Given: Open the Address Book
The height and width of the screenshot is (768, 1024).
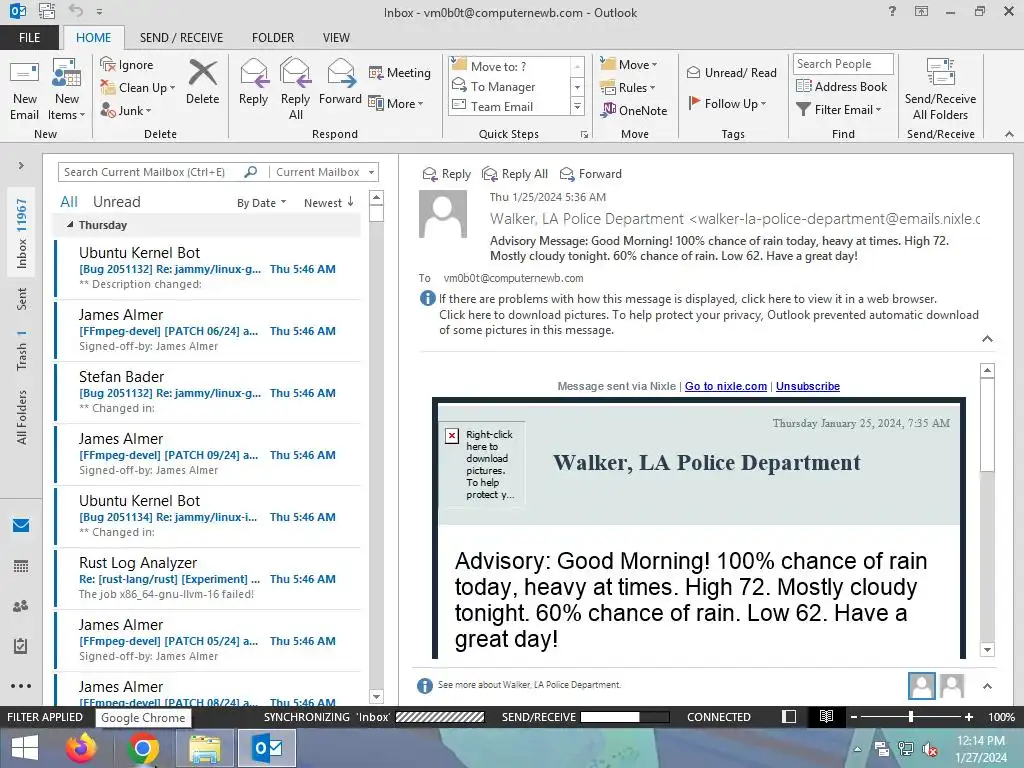Looking at the screenshot, I should click(x=841, y=86).
